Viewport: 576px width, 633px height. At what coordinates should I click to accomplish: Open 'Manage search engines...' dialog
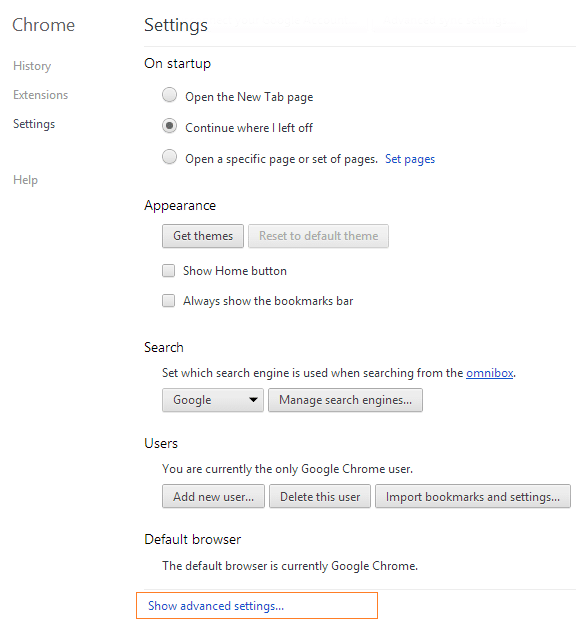point(346,400)
